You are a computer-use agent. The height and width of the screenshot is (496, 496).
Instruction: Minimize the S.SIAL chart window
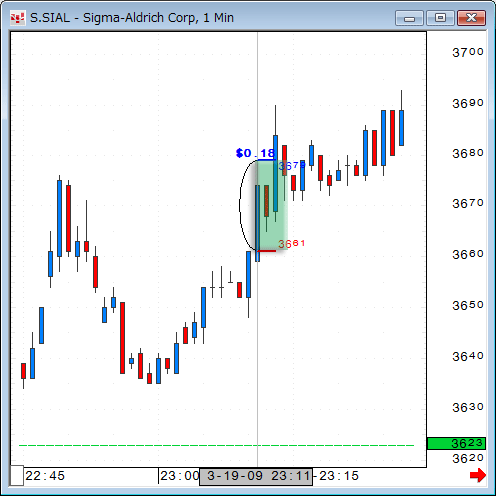(x=409, y=18)
